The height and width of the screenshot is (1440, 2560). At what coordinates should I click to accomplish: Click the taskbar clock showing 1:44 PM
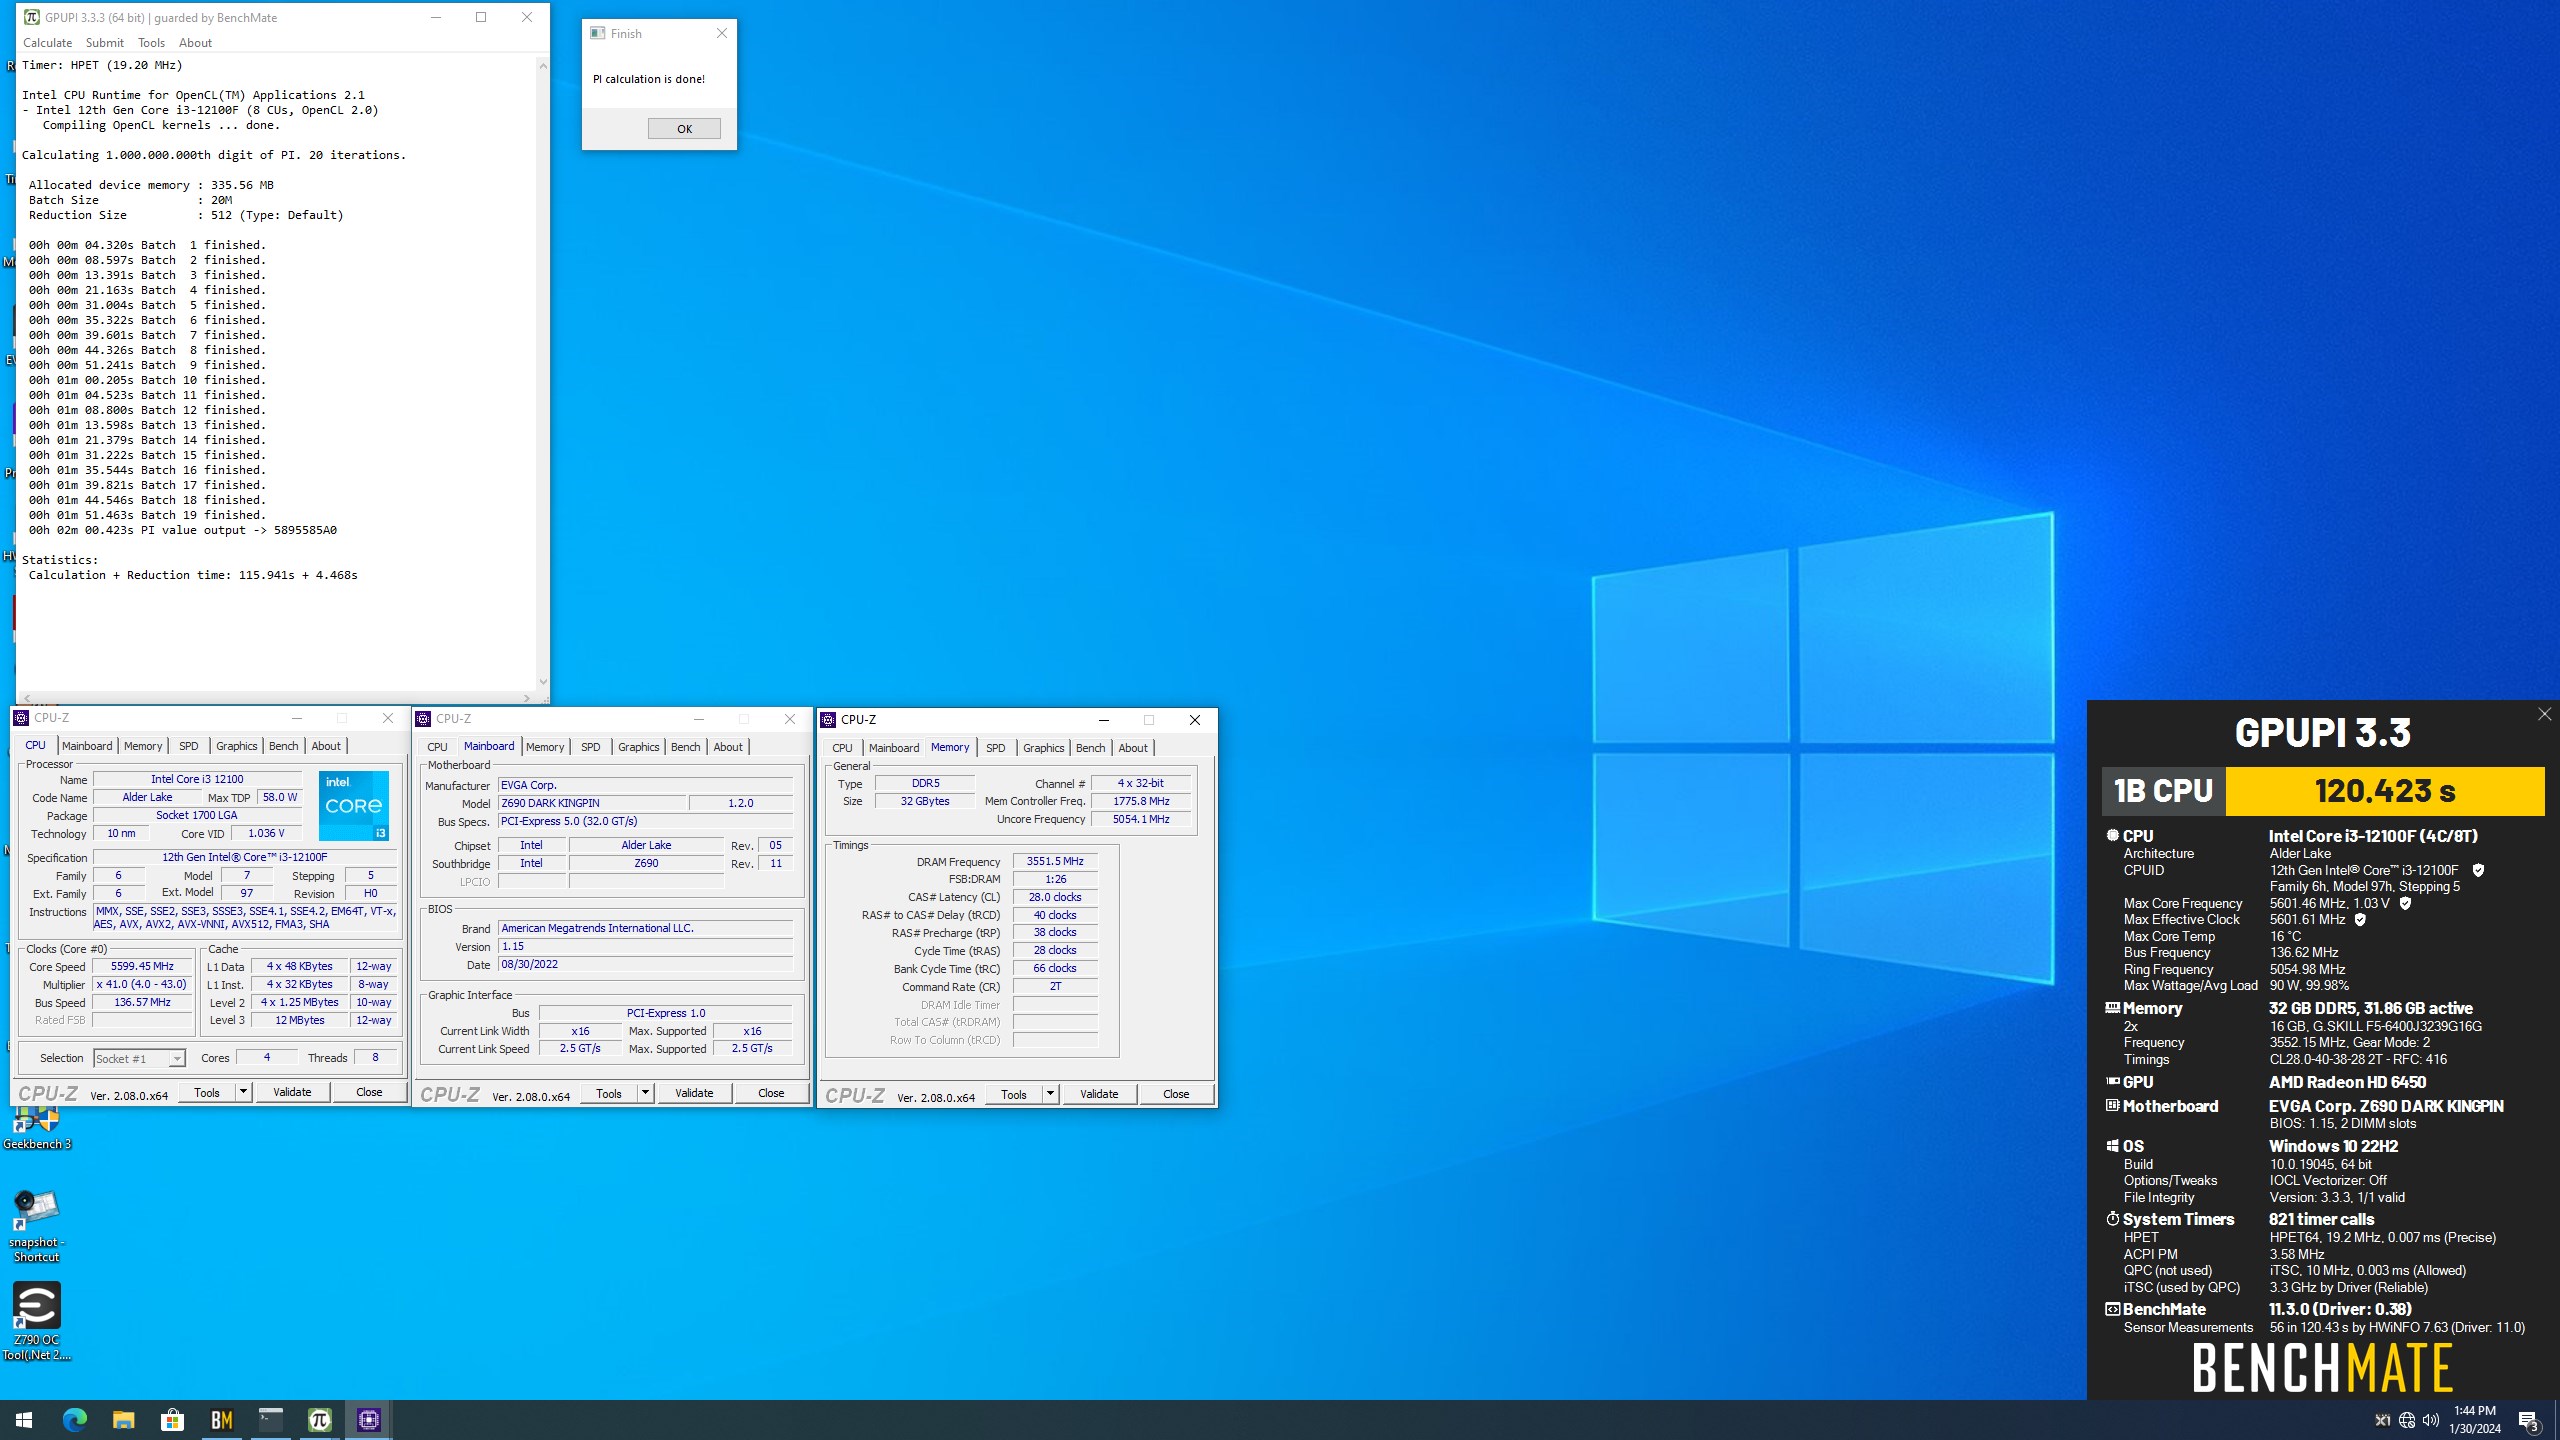[x=2474, y=1419]
